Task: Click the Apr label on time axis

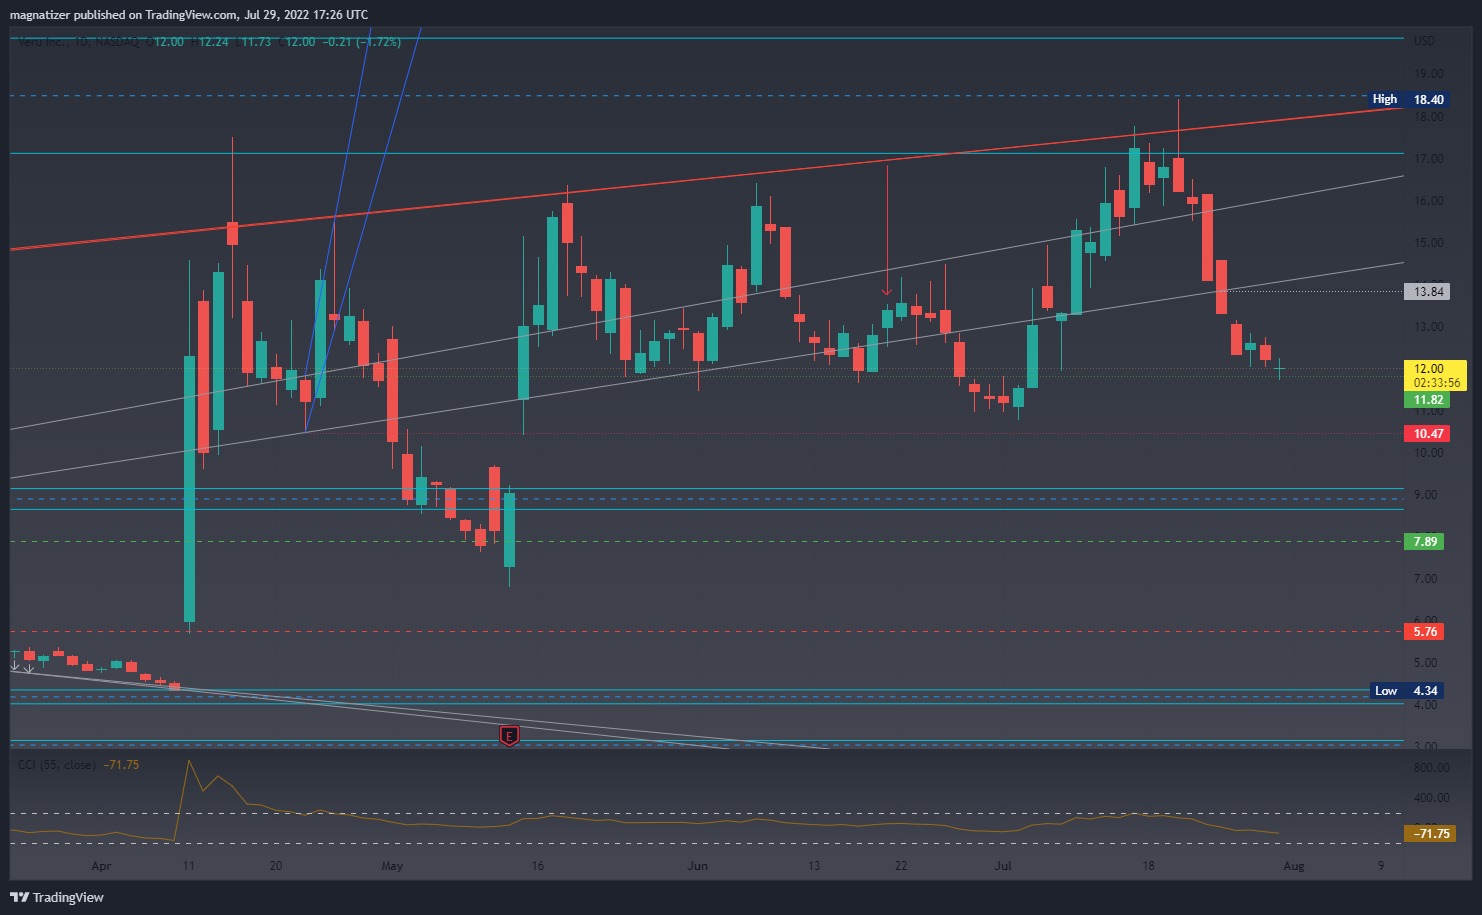Action: (x=101, y=866)
